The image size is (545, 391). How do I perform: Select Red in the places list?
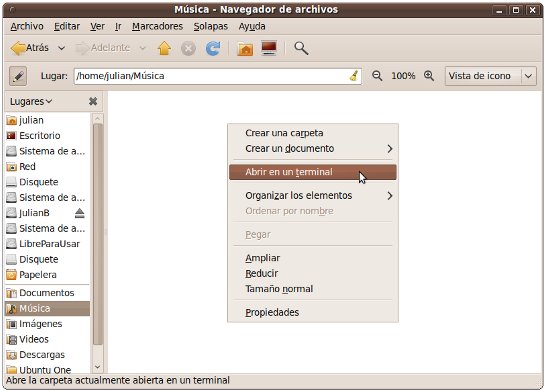48,166
